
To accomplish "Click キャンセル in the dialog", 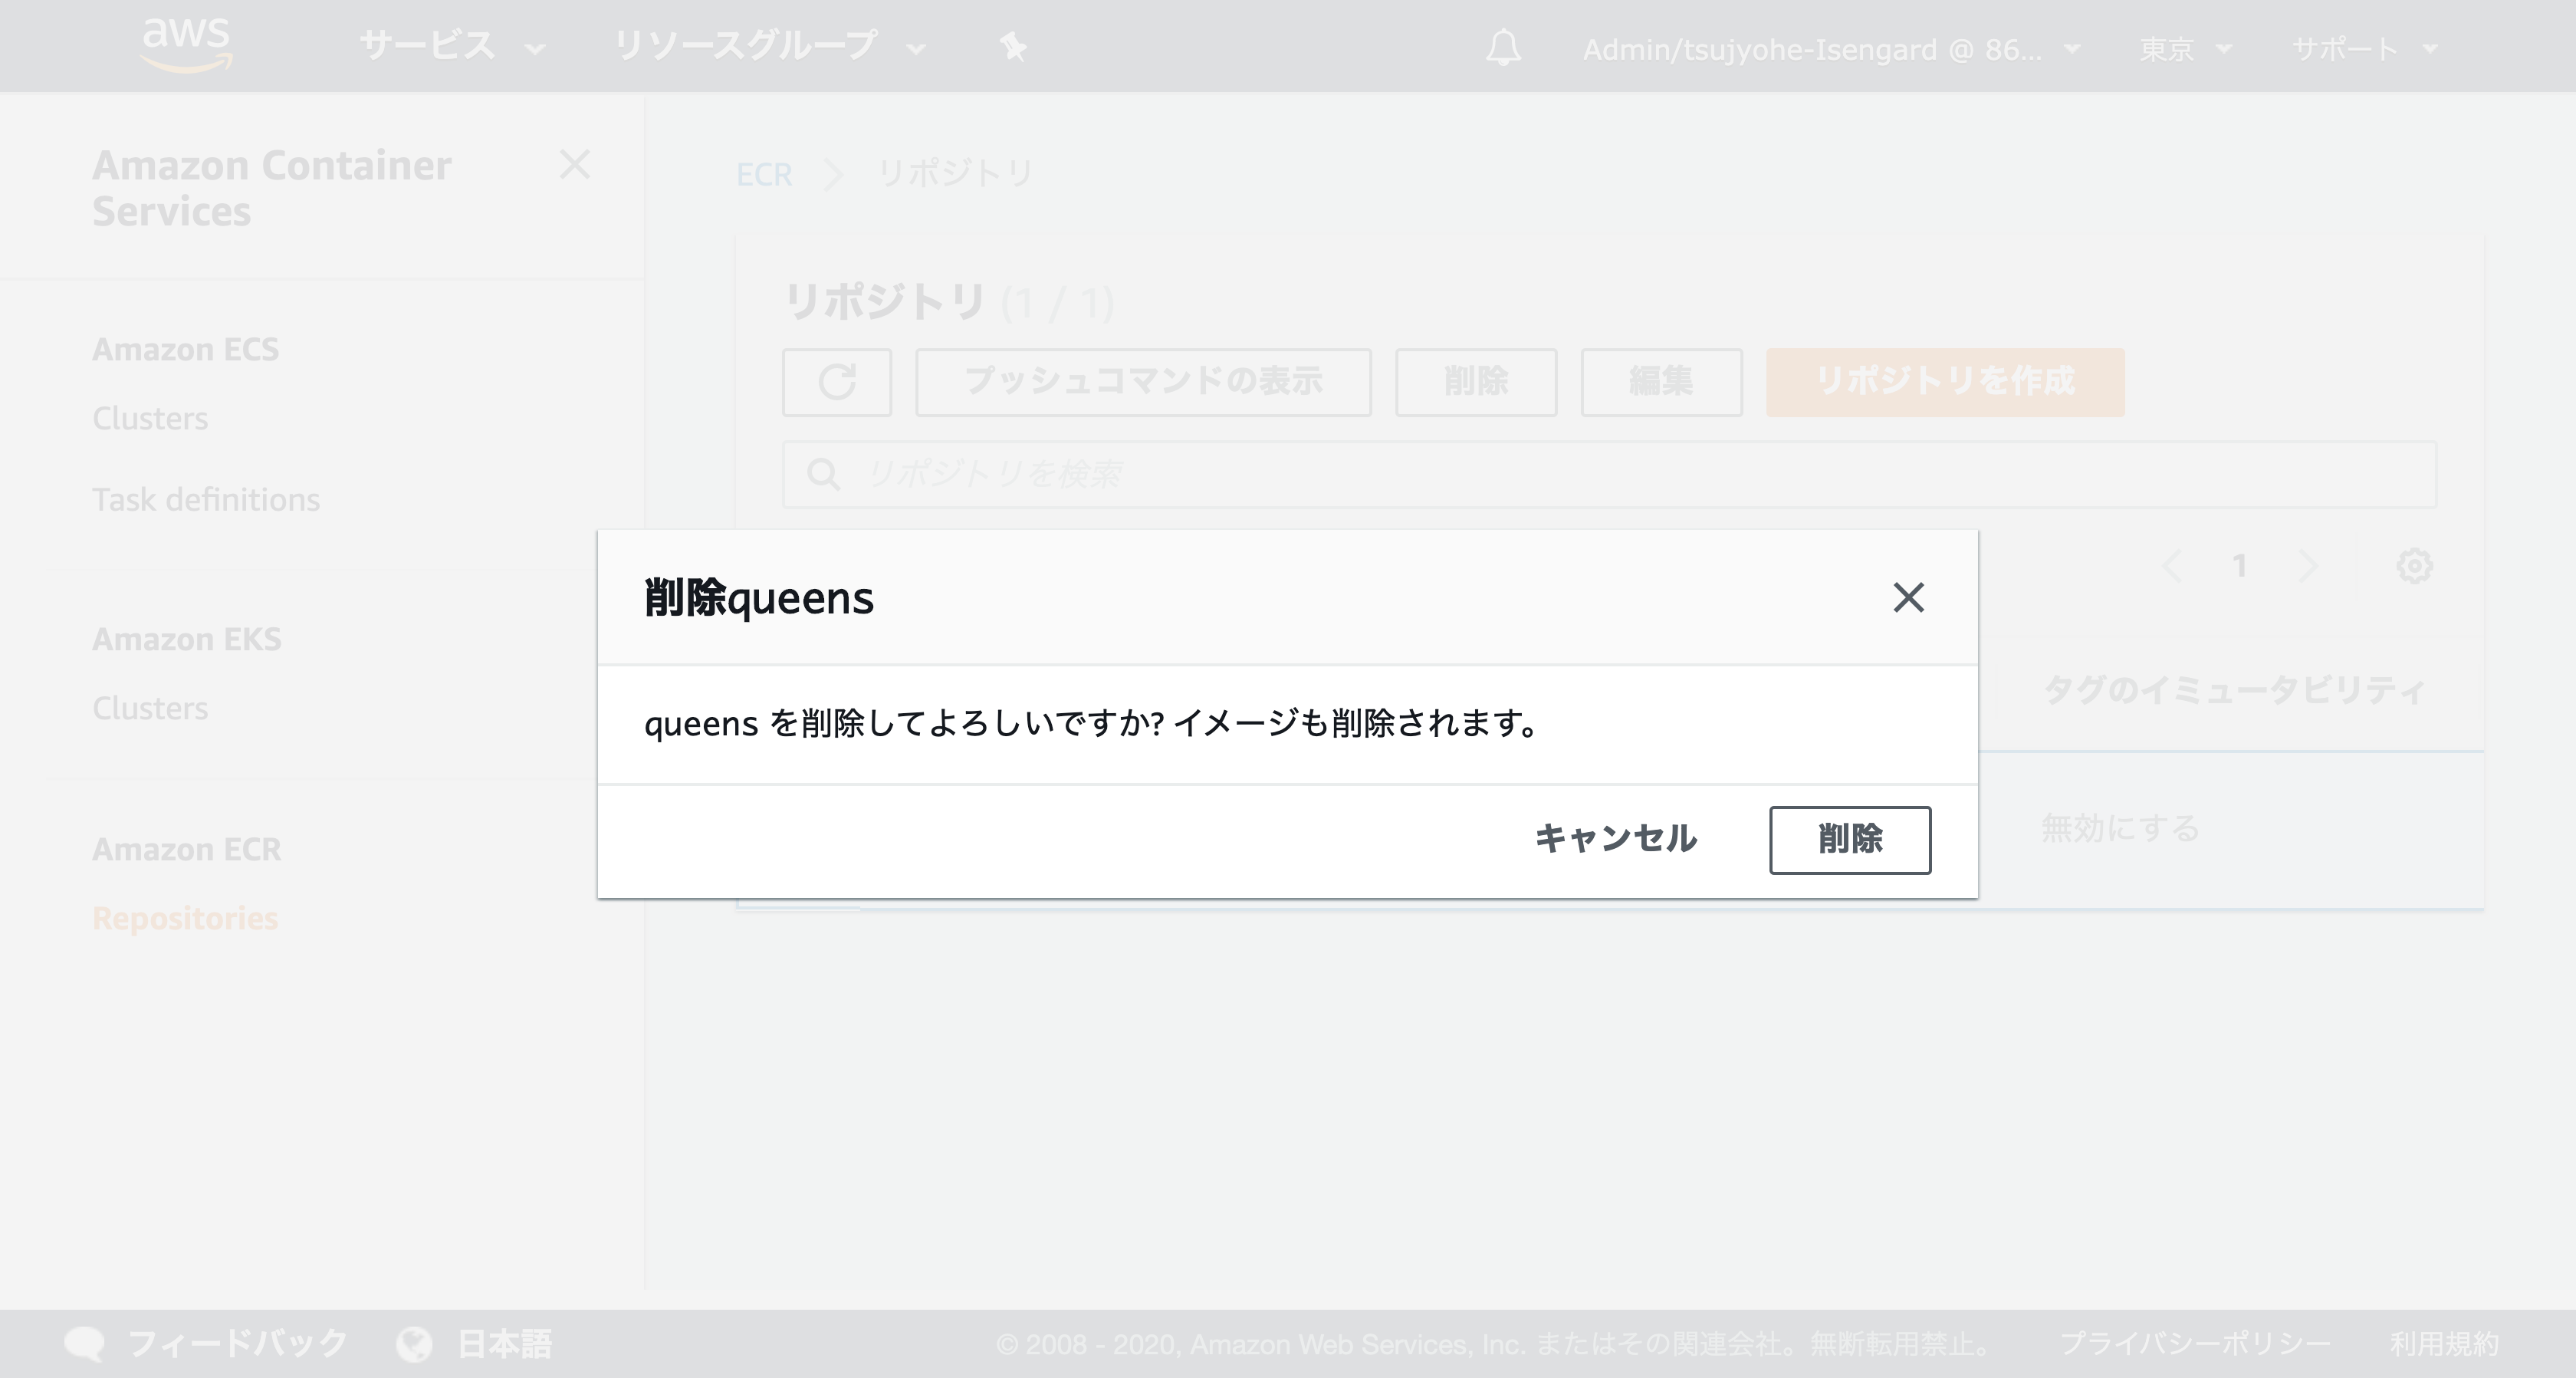I will [1616, 839].
